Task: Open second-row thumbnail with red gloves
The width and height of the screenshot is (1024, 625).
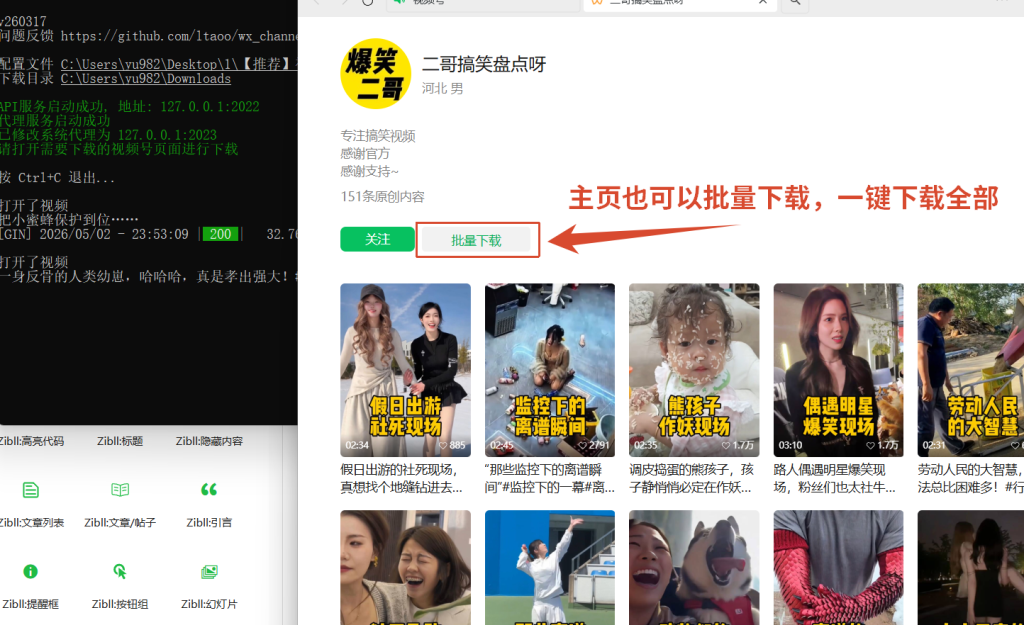Action: pos(839,568)
